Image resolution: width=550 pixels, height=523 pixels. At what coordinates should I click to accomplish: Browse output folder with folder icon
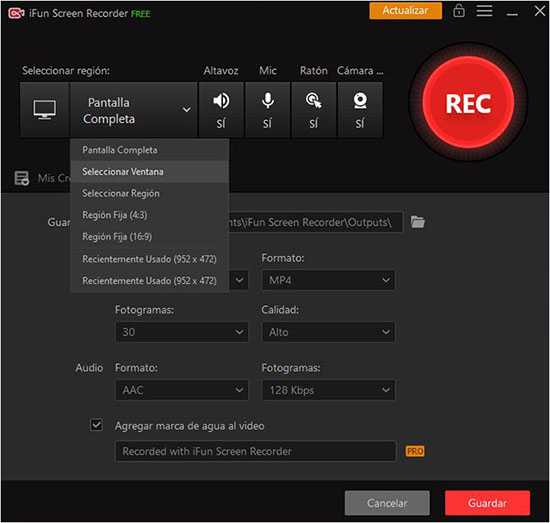pos(418,222)
